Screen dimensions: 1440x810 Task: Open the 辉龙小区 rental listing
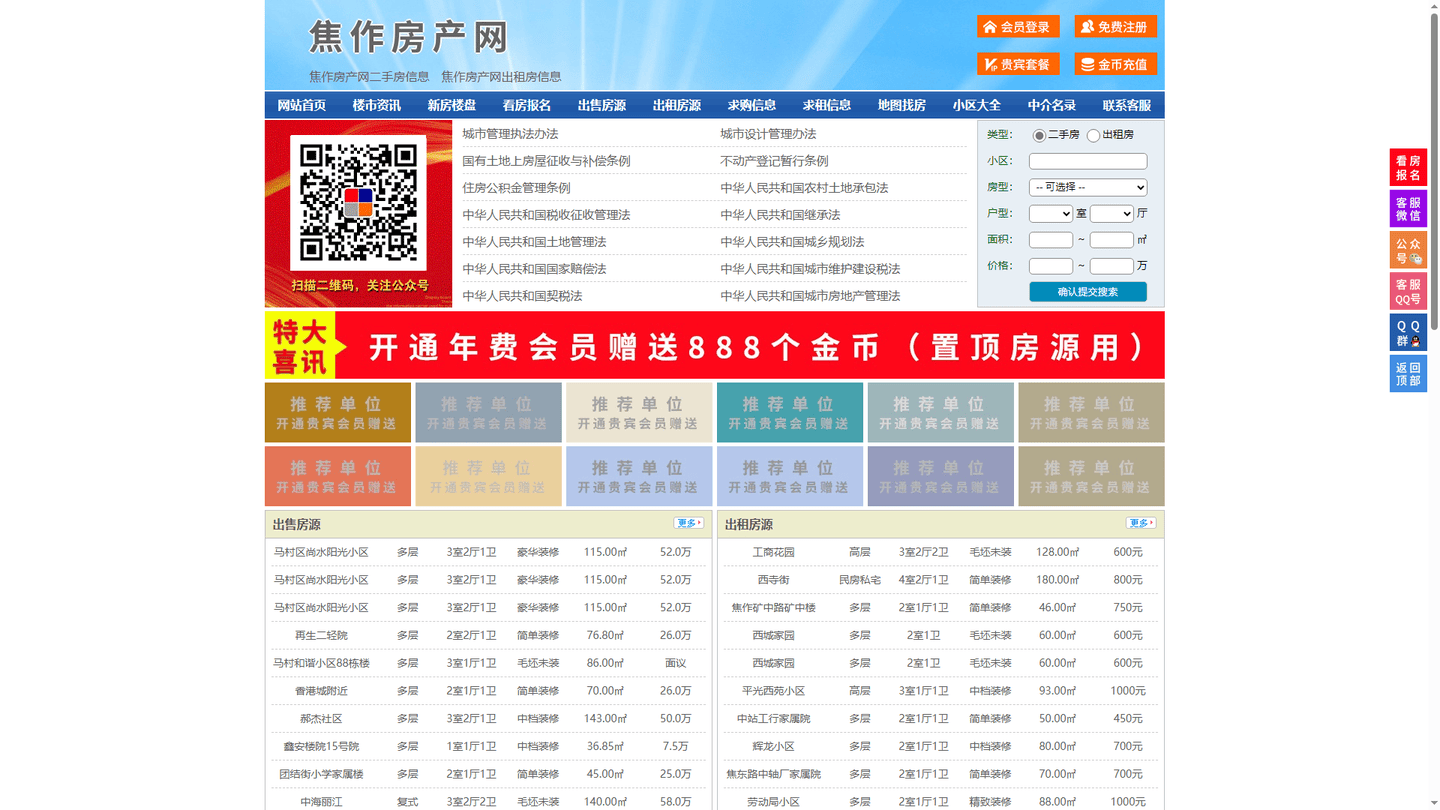(773, 747)
